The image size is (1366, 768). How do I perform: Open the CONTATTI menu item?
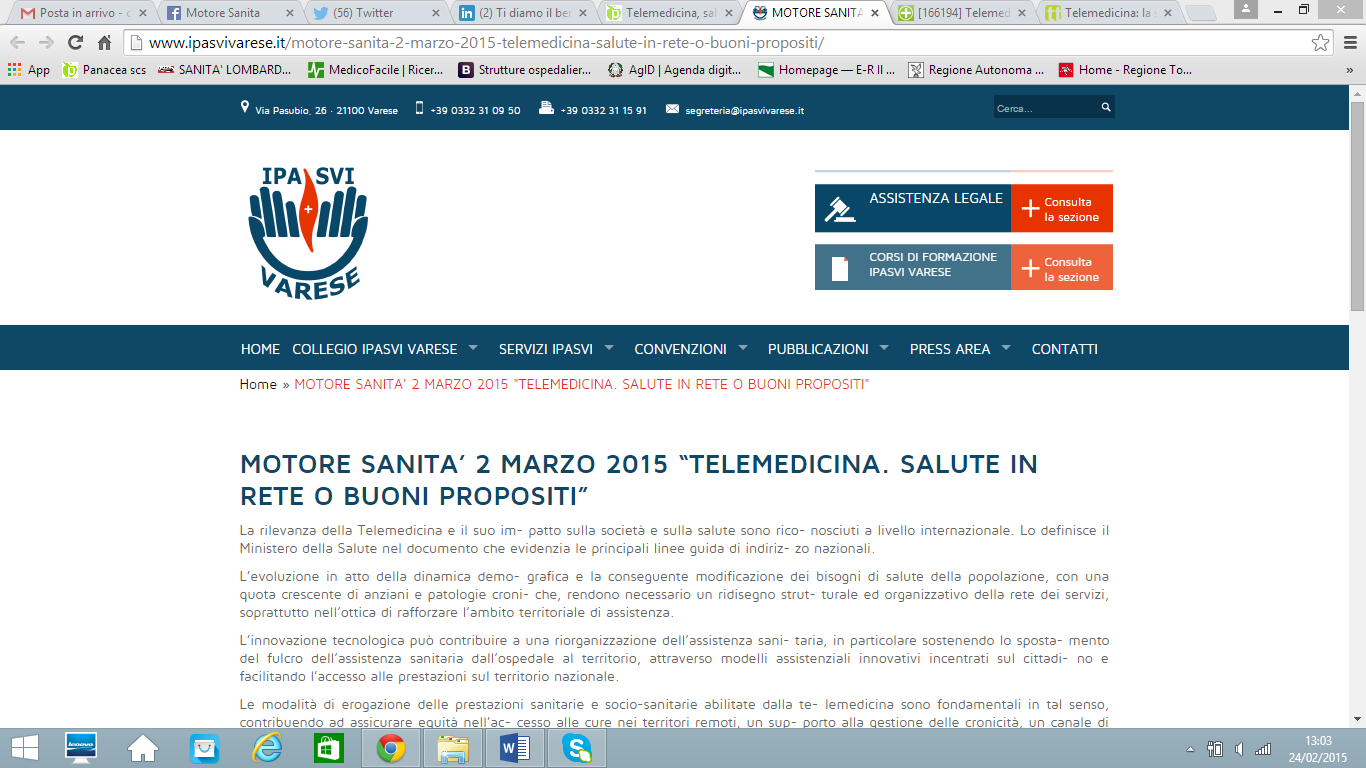(x=1065, y=349)
